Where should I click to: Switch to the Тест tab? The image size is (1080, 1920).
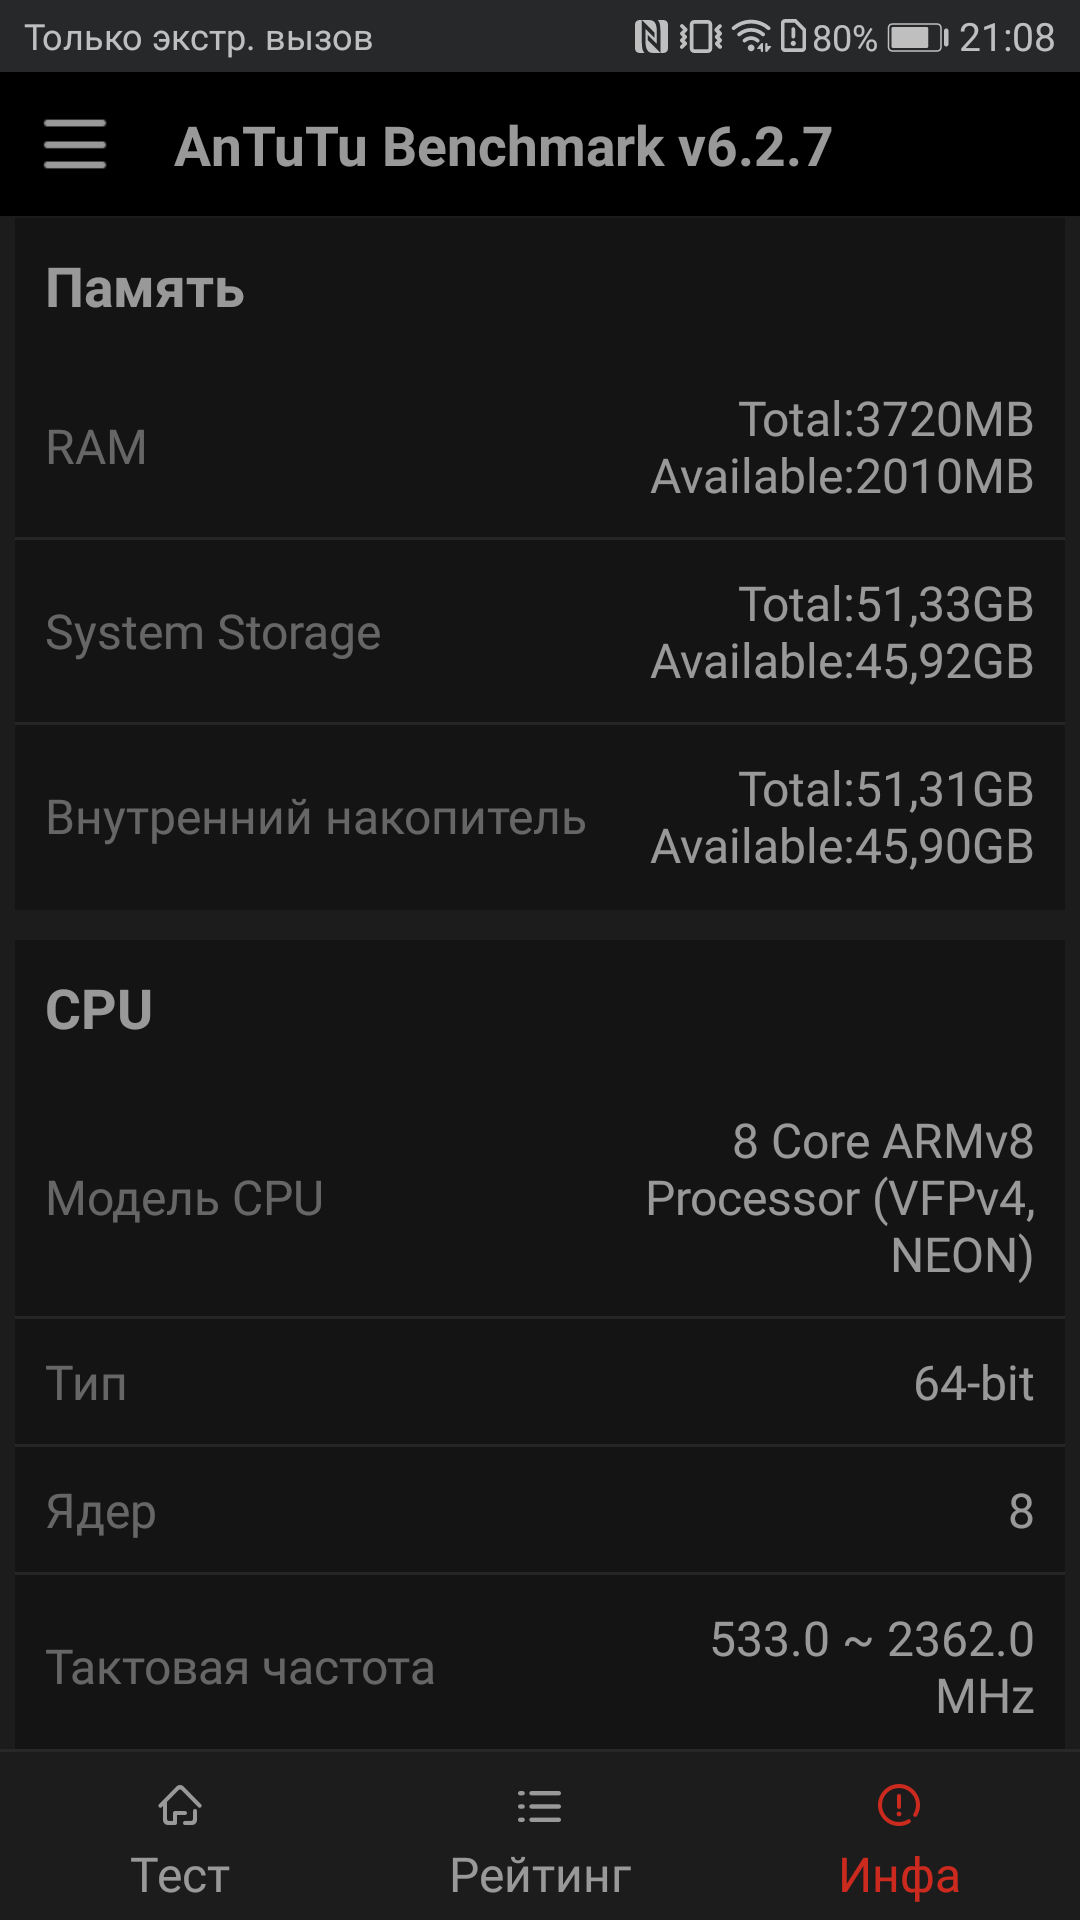click(x=180, y=1874)
